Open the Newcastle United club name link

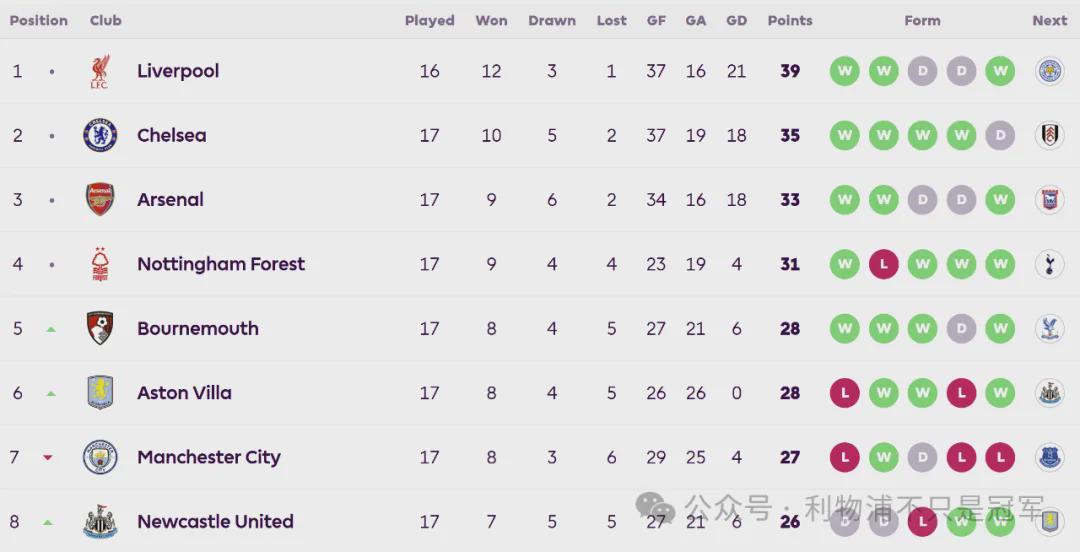pos(216,522)
